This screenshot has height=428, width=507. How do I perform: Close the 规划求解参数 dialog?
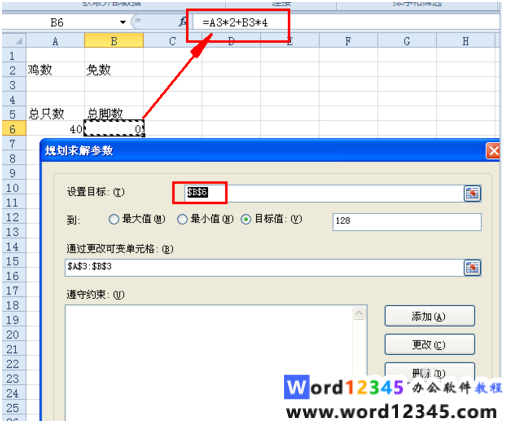(x=493, y=151)
